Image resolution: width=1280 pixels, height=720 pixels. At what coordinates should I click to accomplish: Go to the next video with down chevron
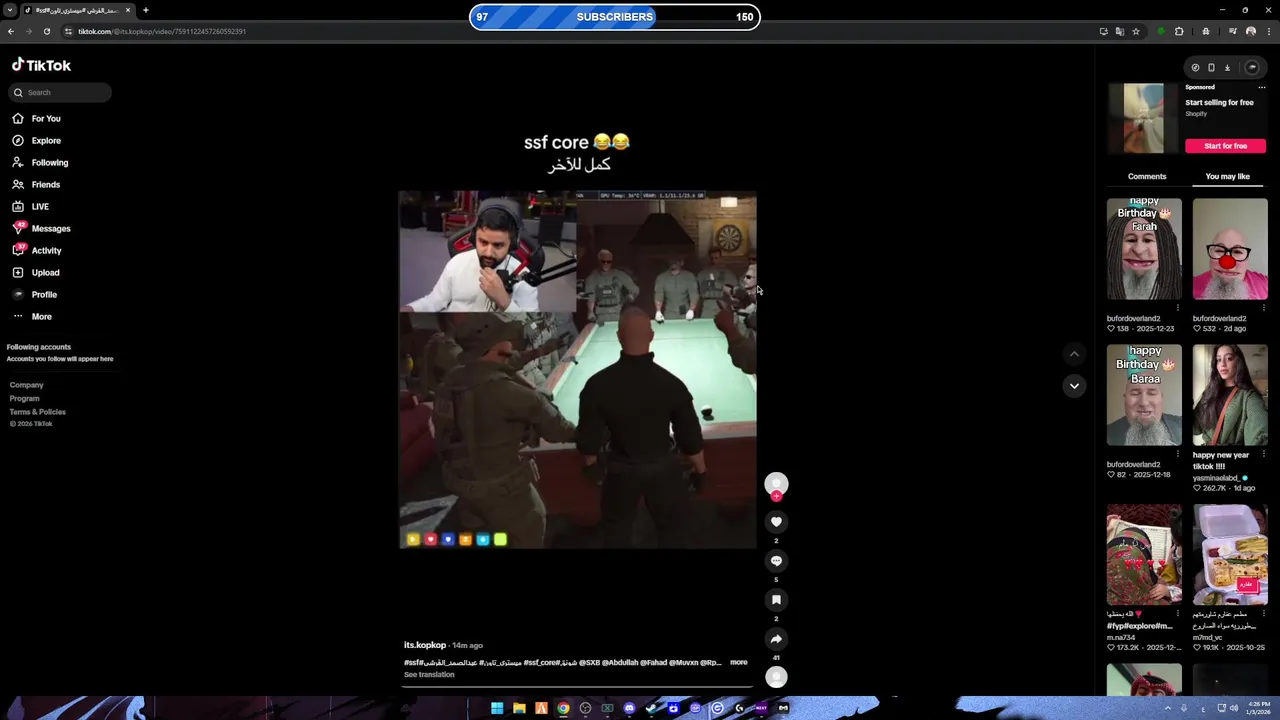[x=1074, y=385]
